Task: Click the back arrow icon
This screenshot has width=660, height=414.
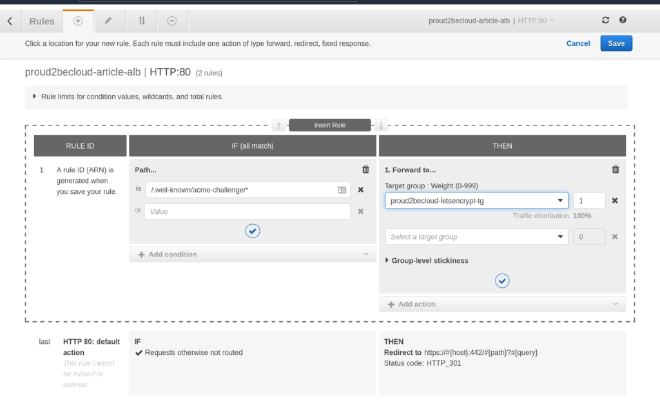Action: [10, 20]
